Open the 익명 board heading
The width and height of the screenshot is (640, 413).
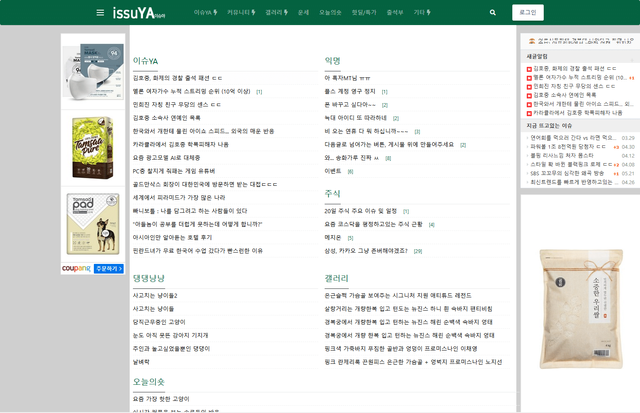click(x=332, y=61)
